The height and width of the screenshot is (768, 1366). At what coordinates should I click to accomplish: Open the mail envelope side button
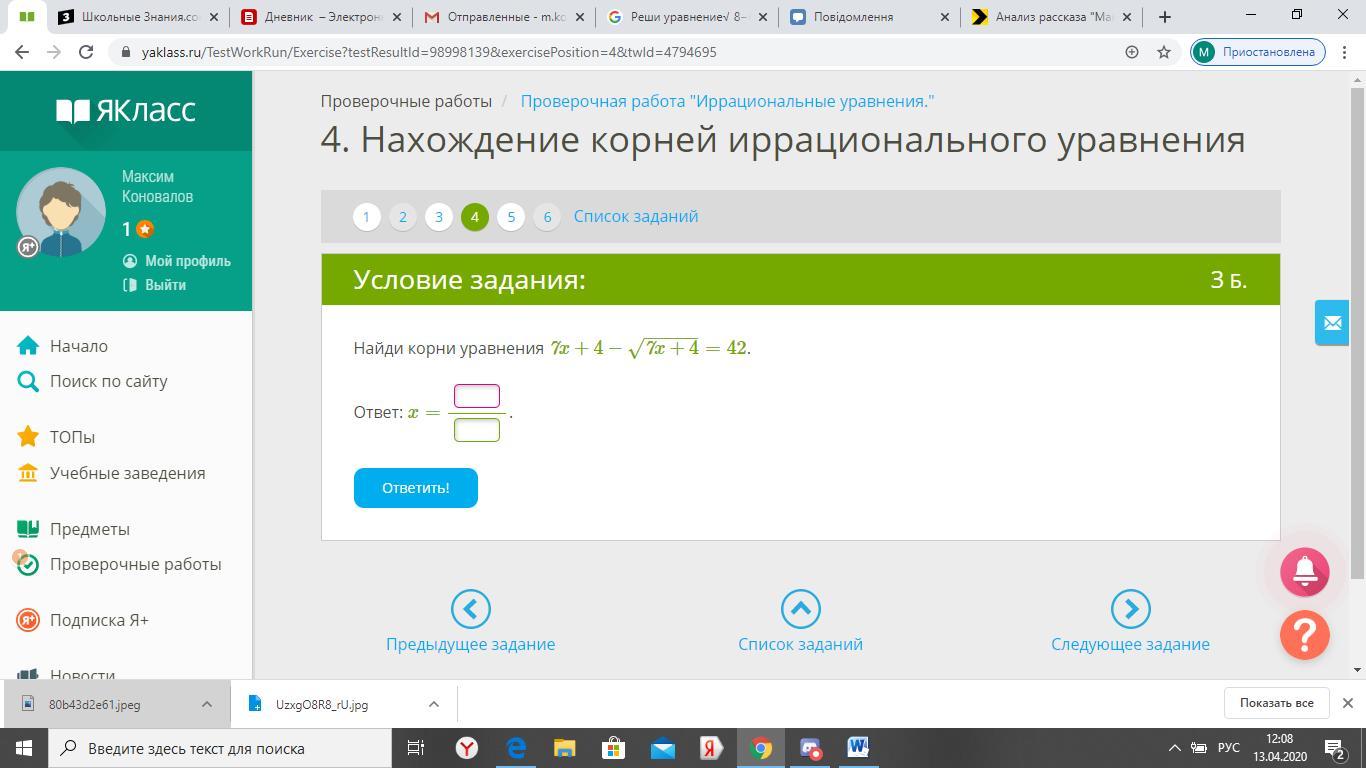pos(1332,323)
